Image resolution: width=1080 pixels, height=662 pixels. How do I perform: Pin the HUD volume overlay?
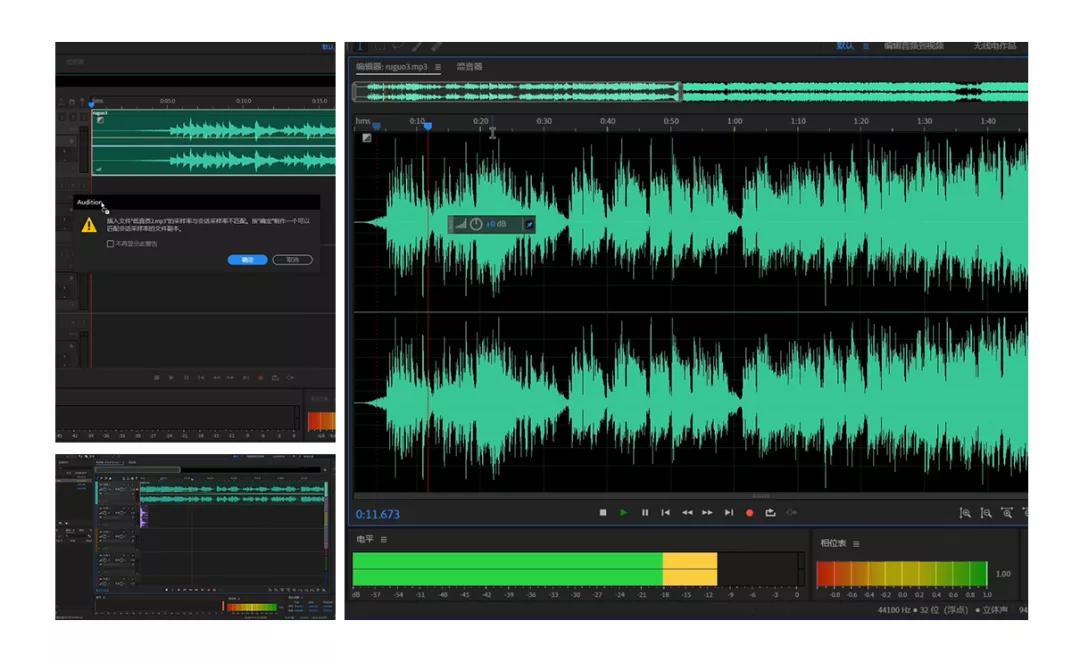[529, 224]
